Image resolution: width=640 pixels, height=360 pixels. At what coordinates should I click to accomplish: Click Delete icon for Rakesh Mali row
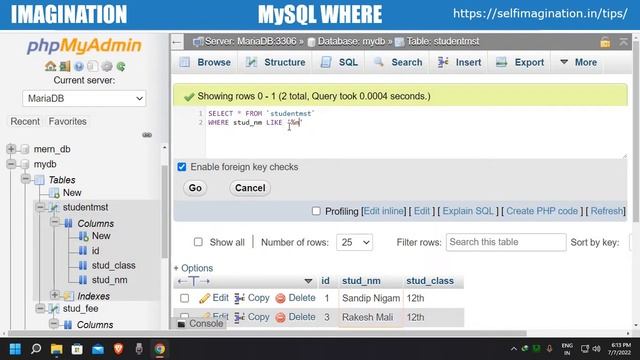tap(280, 317)
